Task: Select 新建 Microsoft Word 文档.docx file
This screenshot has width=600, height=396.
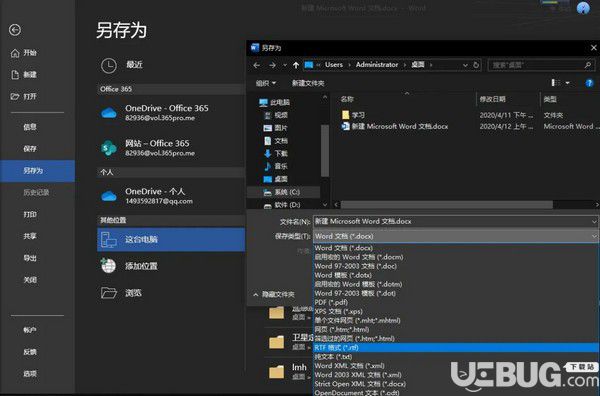Action: click(x=395, y=126)
